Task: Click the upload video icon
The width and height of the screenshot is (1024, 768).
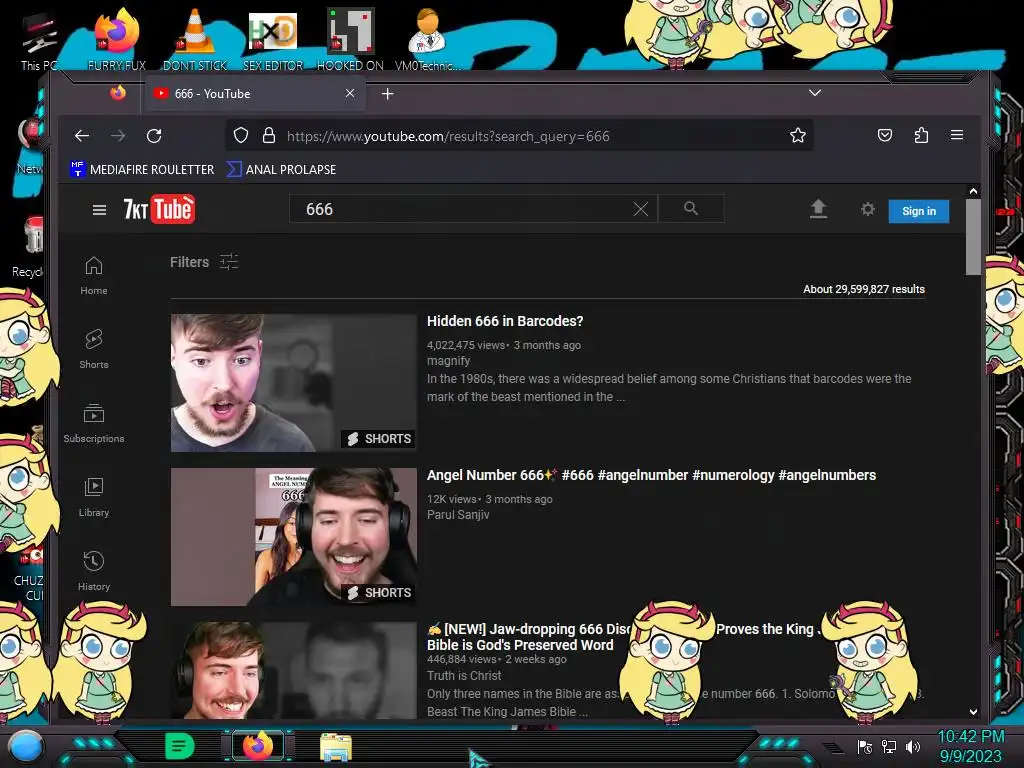Action: point(818,209)
